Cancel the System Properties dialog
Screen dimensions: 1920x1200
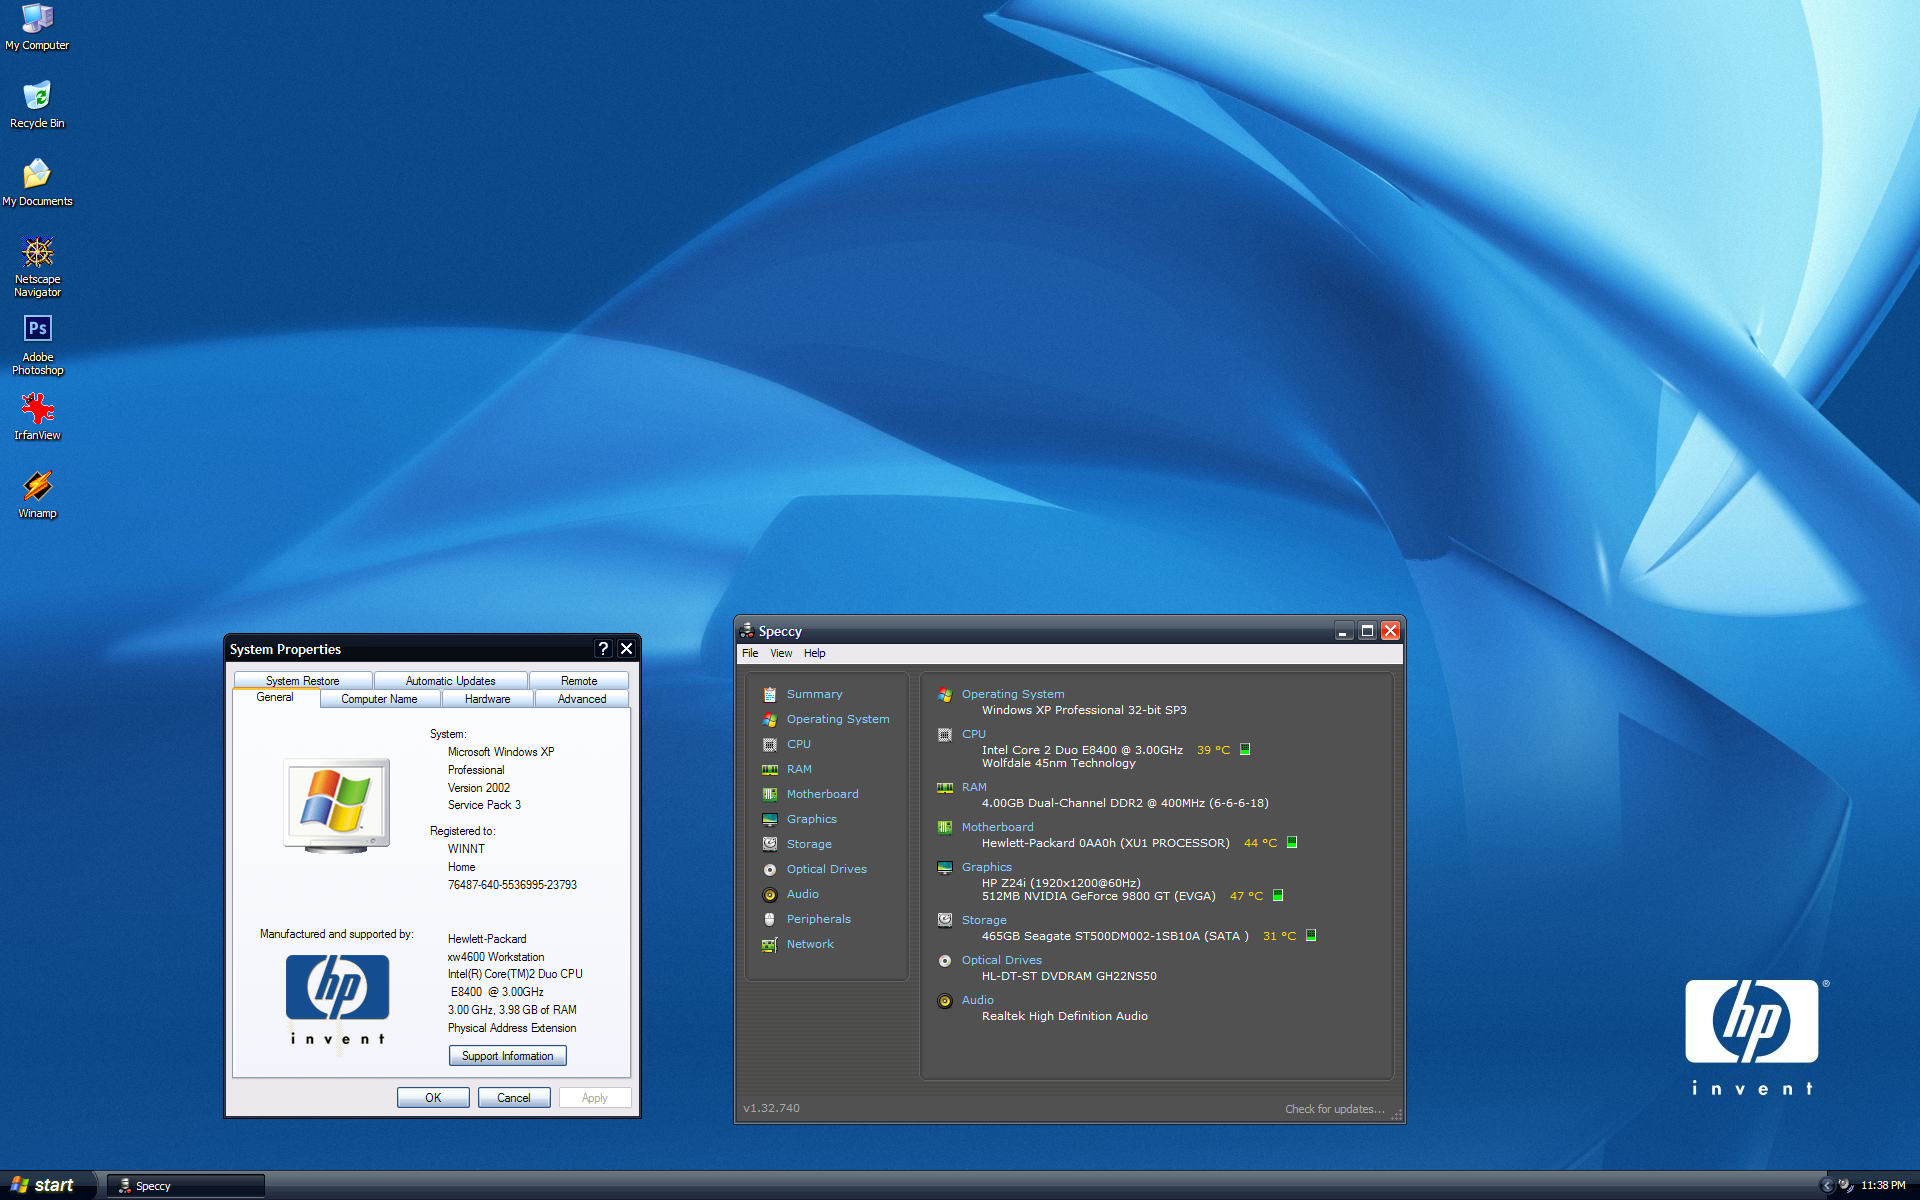click(514, 1098)
